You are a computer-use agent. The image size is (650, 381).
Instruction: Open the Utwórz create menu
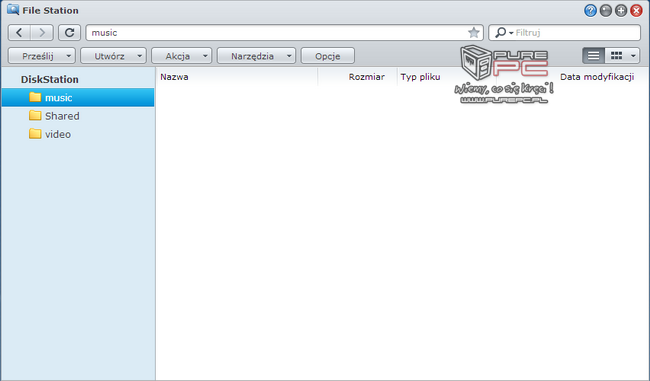point(113,56)
